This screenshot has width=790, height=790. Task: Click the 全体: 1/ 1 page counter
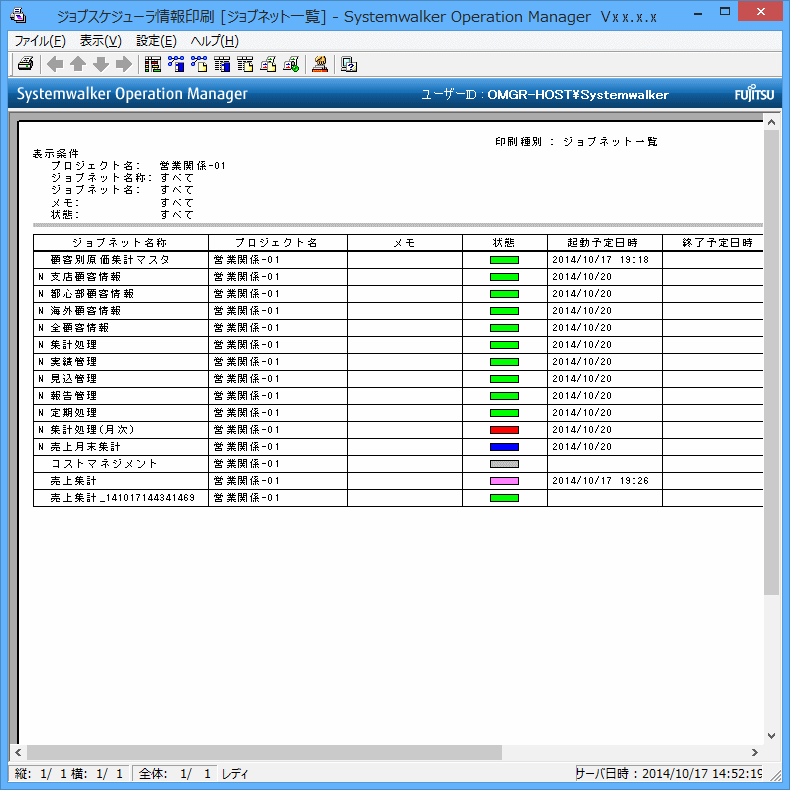[175, 773]
